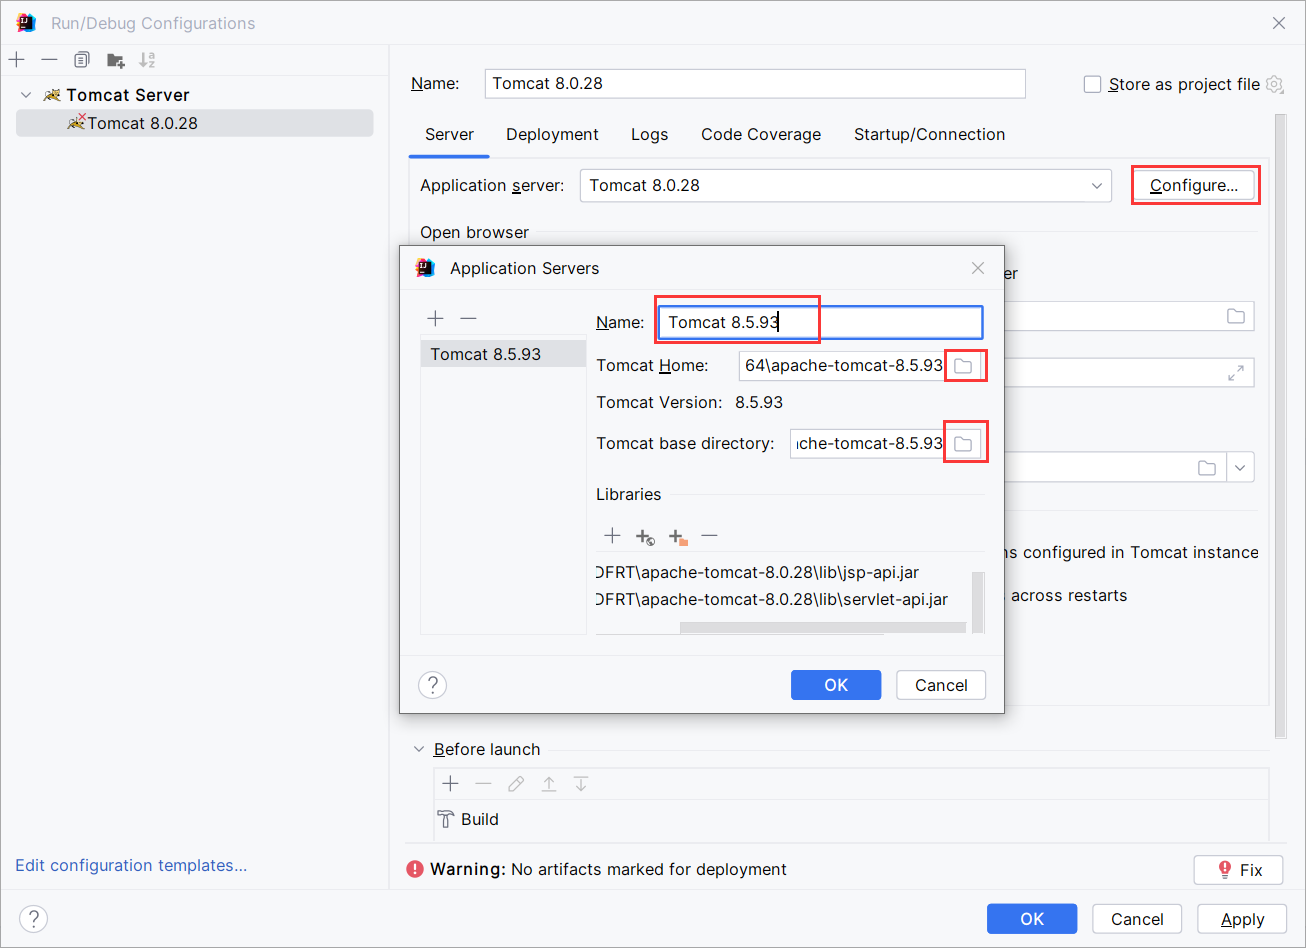Browse for Tomcat Home folder
1306x948 pixels.
click(963, 366)
